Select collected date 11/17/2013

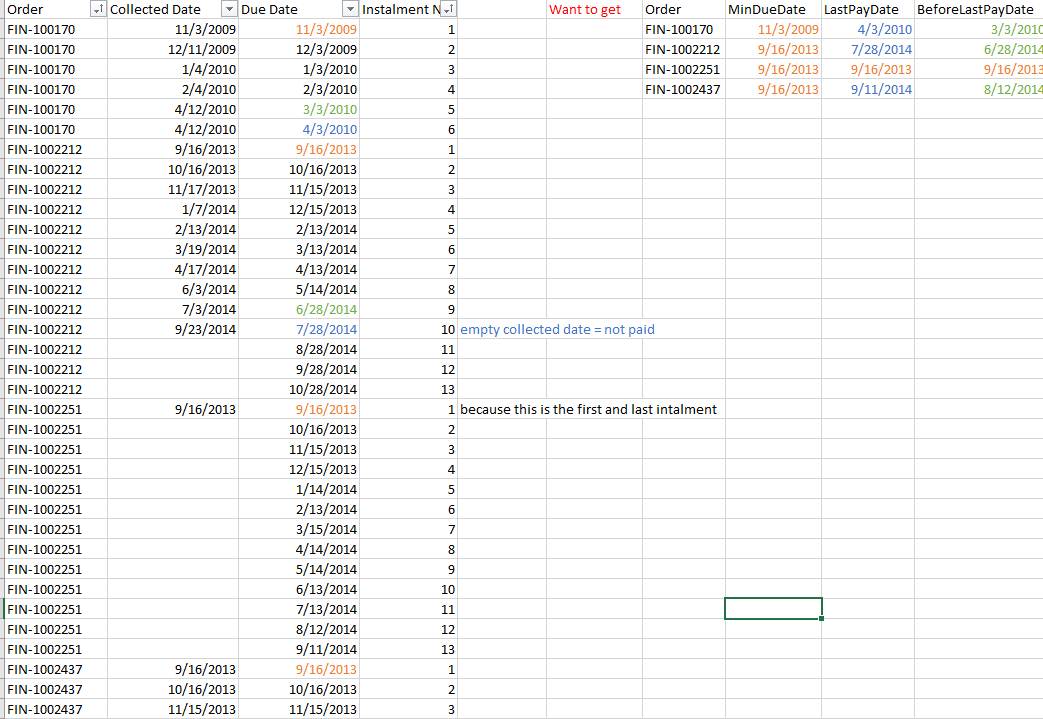173,189
